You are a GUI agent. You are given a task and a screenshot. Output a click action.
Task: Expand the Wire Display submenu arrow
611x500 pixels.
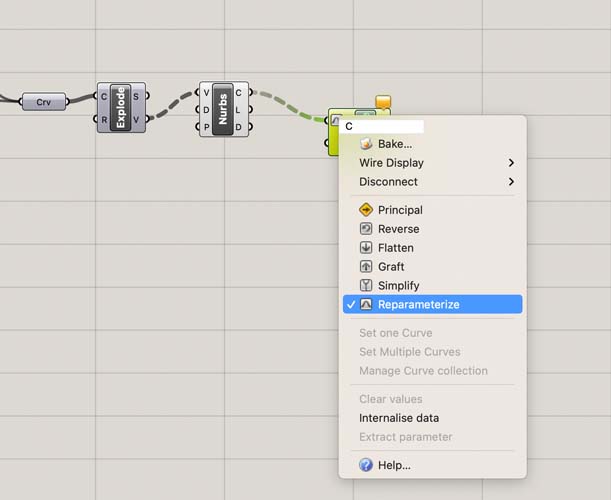(511, 163)
